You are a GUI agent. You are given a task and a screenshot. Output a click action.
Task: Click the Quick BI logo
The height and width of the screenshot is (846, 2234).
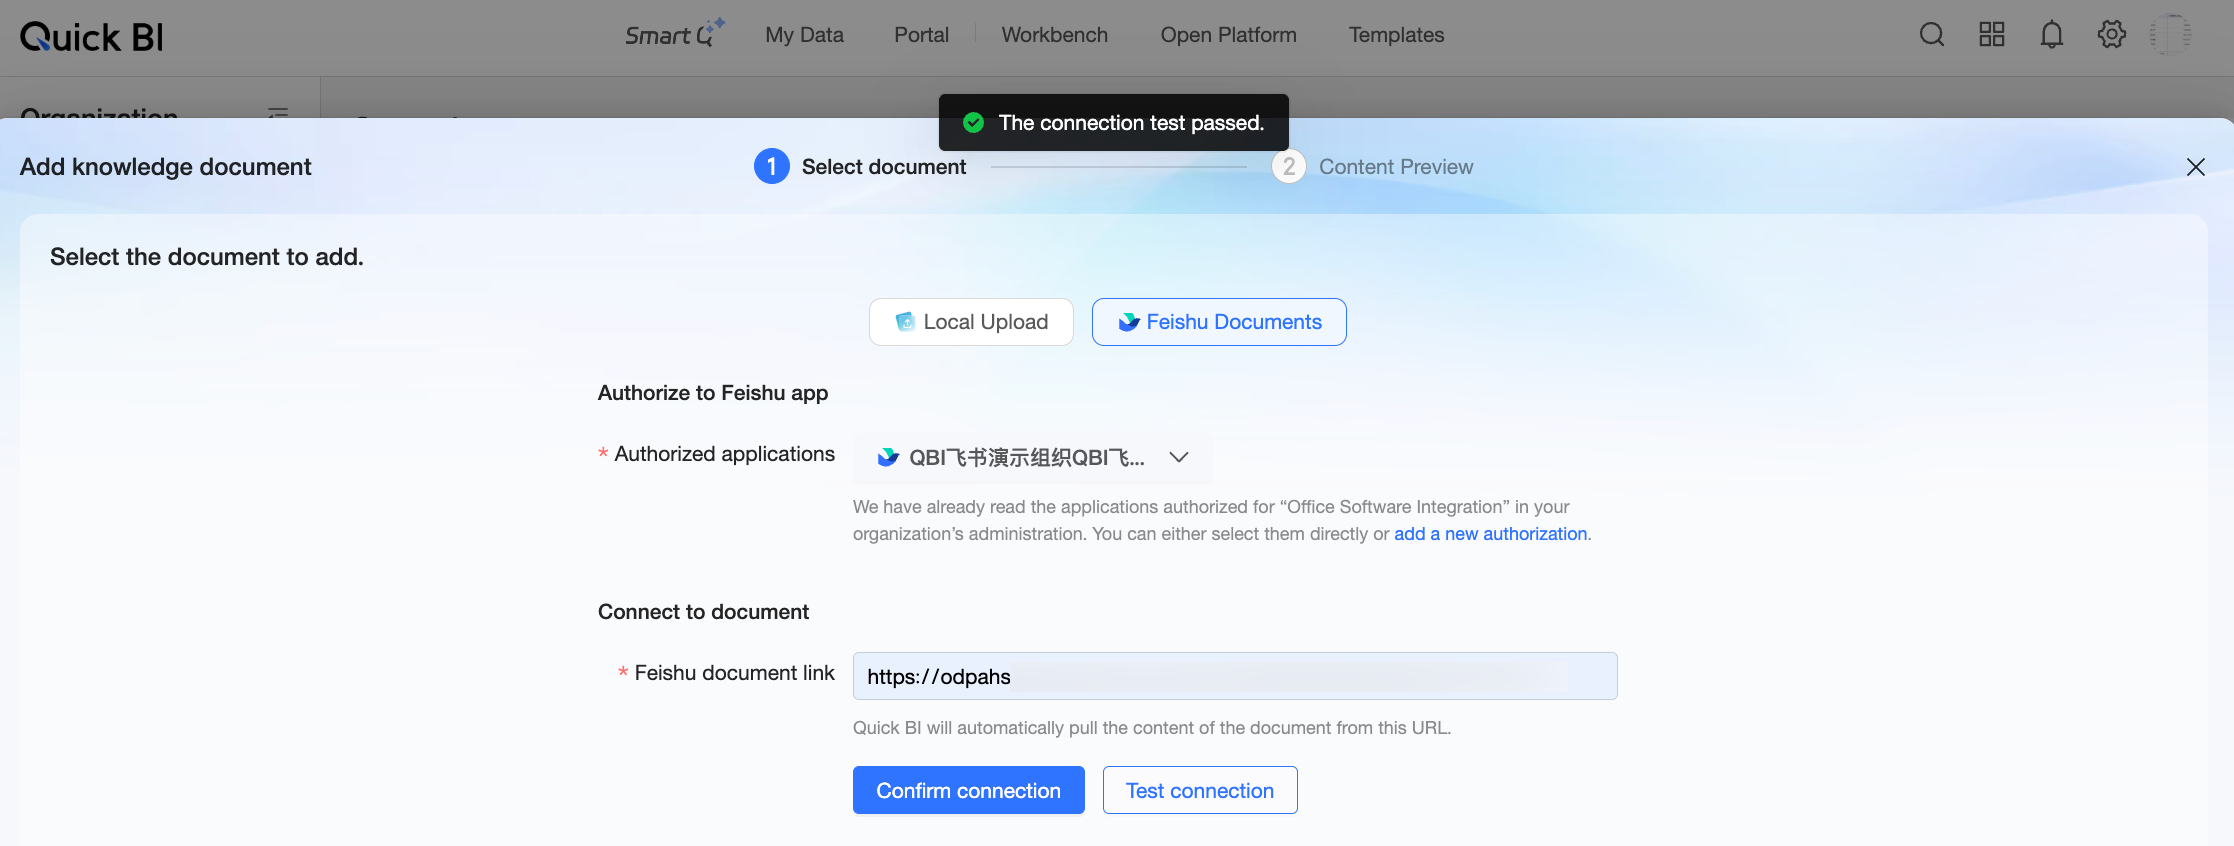click(x=92, y=37)
